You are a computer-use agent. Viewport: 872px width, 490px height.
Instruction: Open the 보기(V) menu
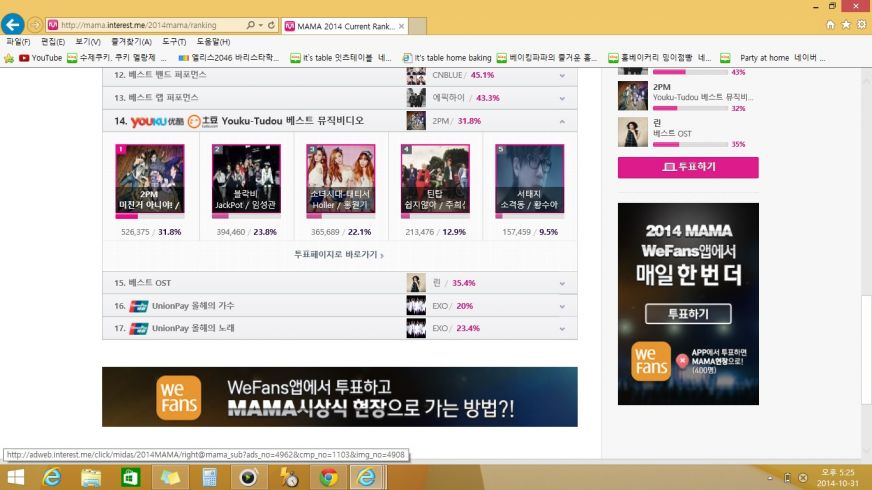(x=88, y=42)
